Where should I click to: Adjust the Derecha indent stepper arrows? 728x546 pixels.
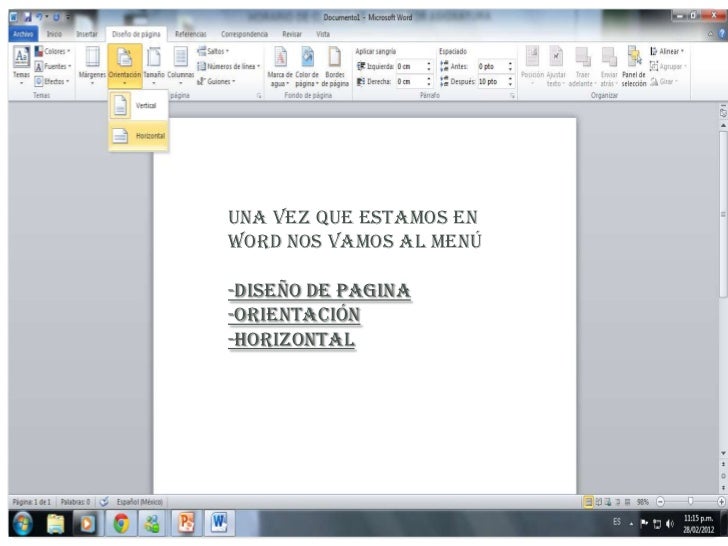coord(429,81)
